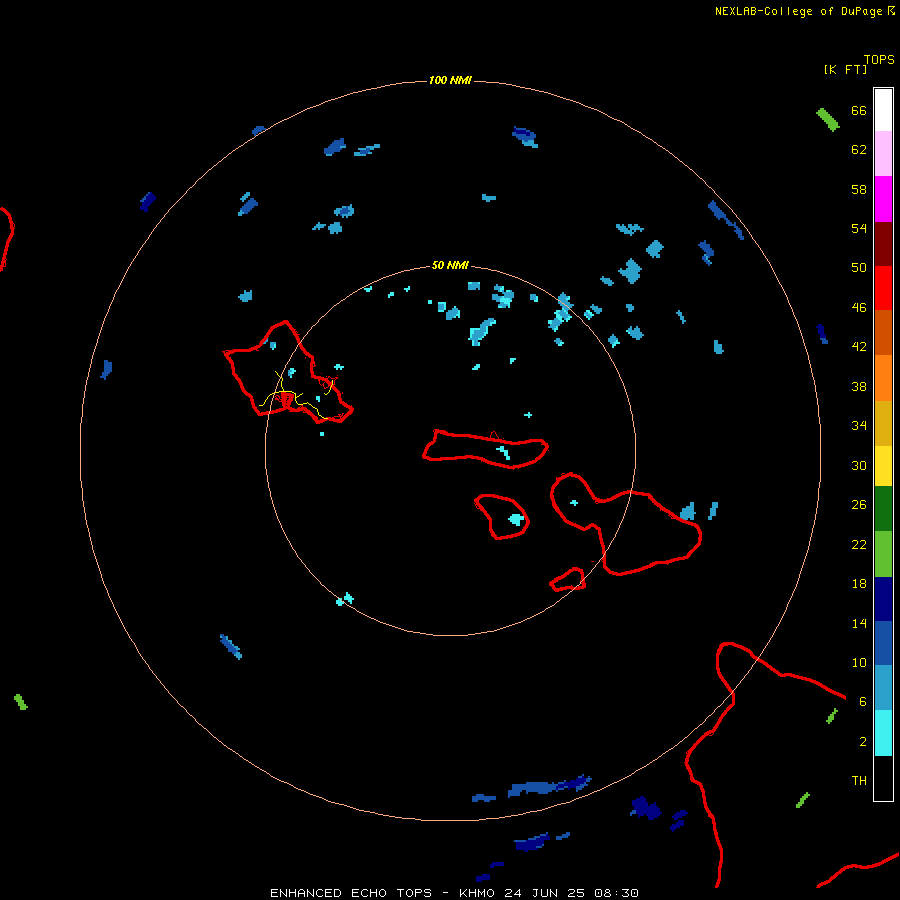Click the '[K FT]' units label
Viewport: 900px width, 900px height.
click(845, 69)
